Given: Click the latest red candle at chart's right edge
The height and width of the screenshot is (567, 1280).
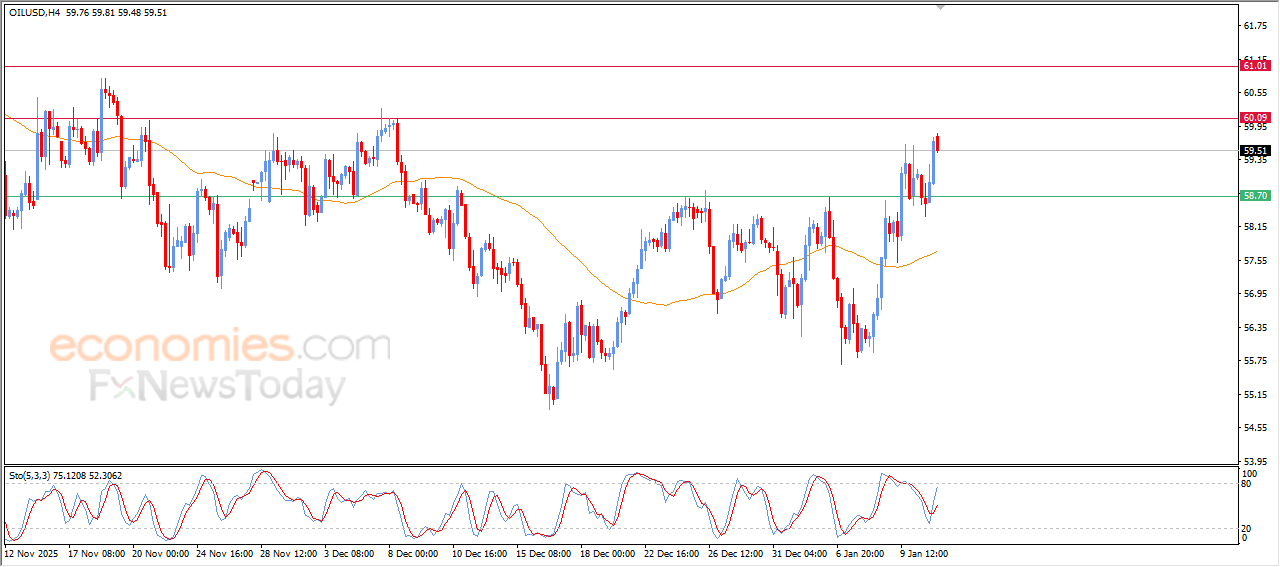Looking at the screenshot, I should (x=937, y=143).
